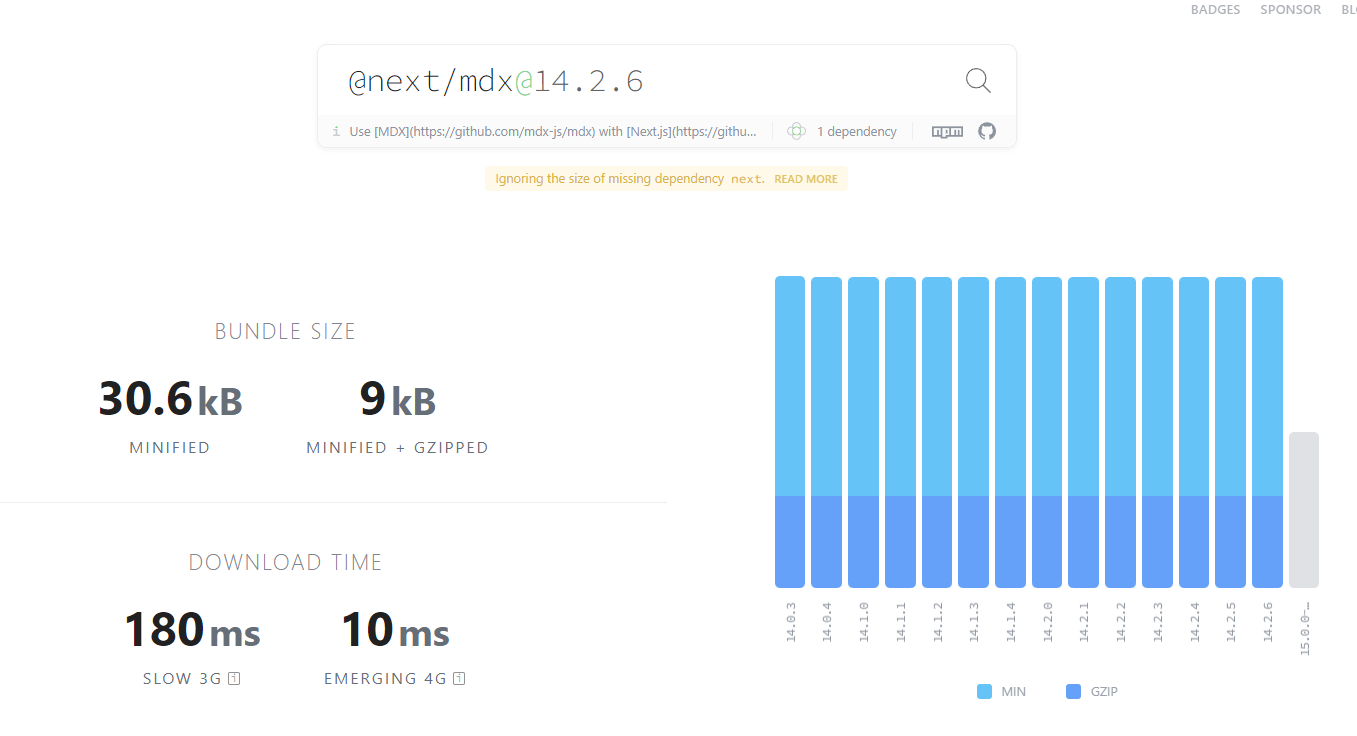Click the info icon beside package description
Viewport: 1357px width, 736px height.
coord(336,131)
